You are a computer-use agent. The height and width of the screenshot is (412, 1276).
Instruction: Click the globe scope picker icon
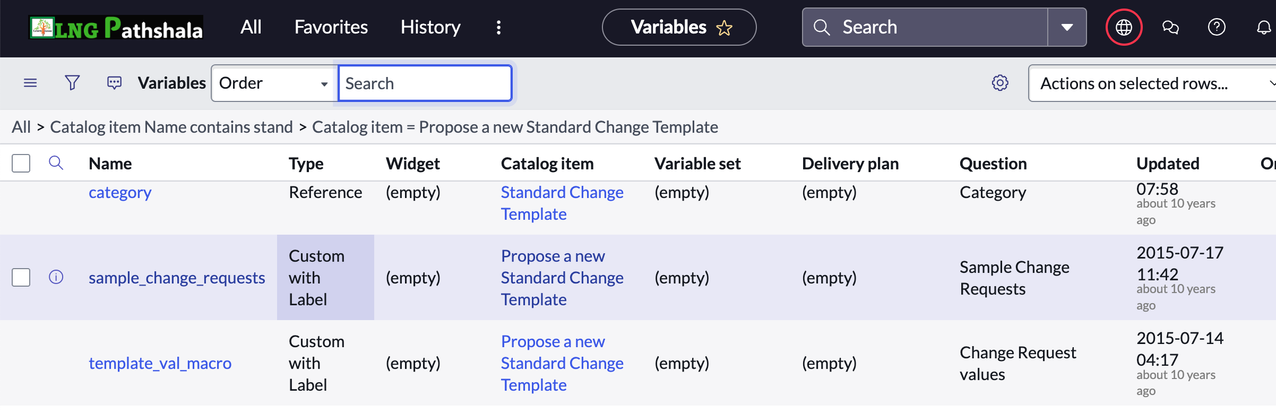(x=1124, y=28)
